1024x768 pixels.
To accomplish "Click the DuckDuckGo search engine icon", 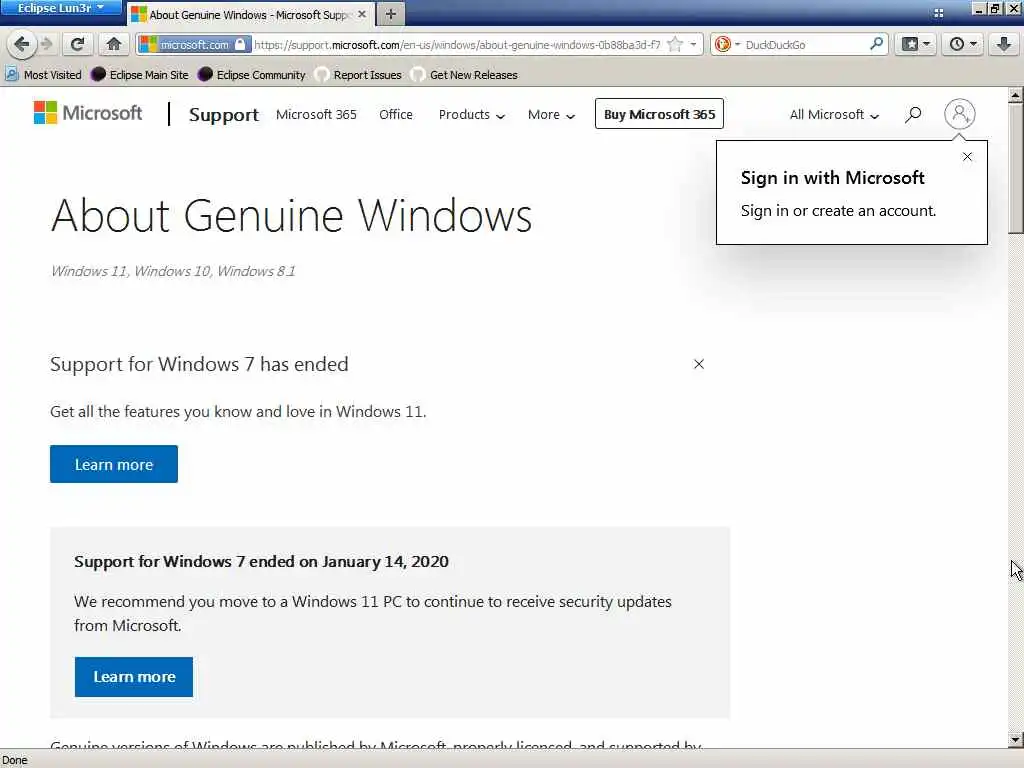I will [x=722, y=44].
